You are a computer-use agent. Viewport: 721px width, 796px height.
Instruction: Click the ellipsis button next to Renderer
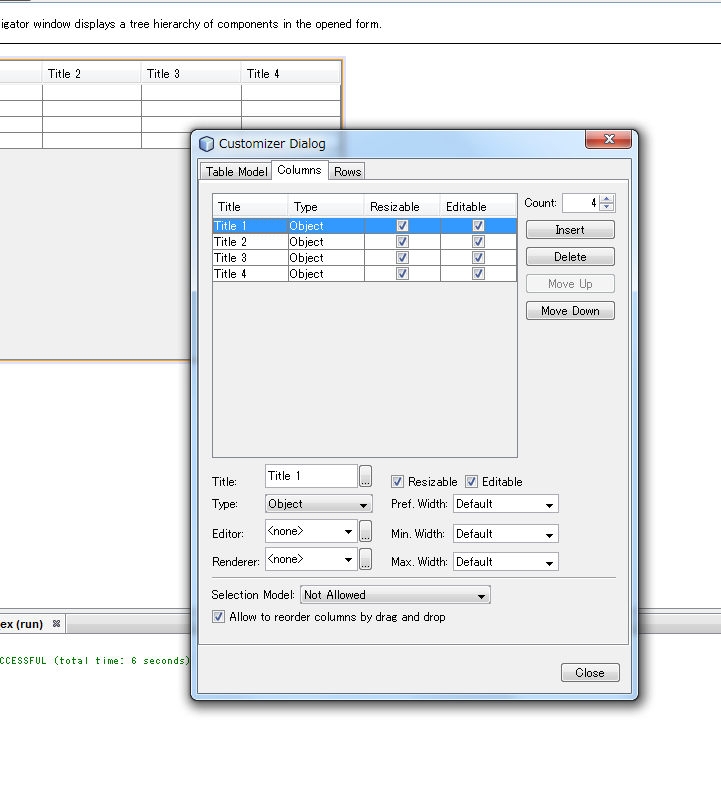click(365, 559)
